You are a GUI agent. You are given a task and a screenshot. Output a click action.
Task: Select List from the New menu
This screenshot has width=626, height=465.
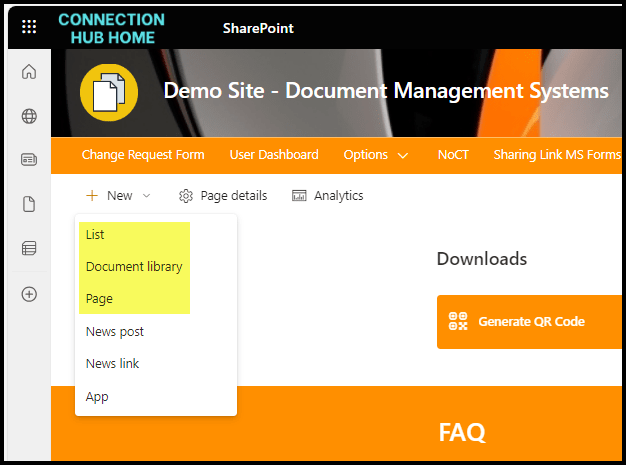pyautogui.click(x=95, y=235)
